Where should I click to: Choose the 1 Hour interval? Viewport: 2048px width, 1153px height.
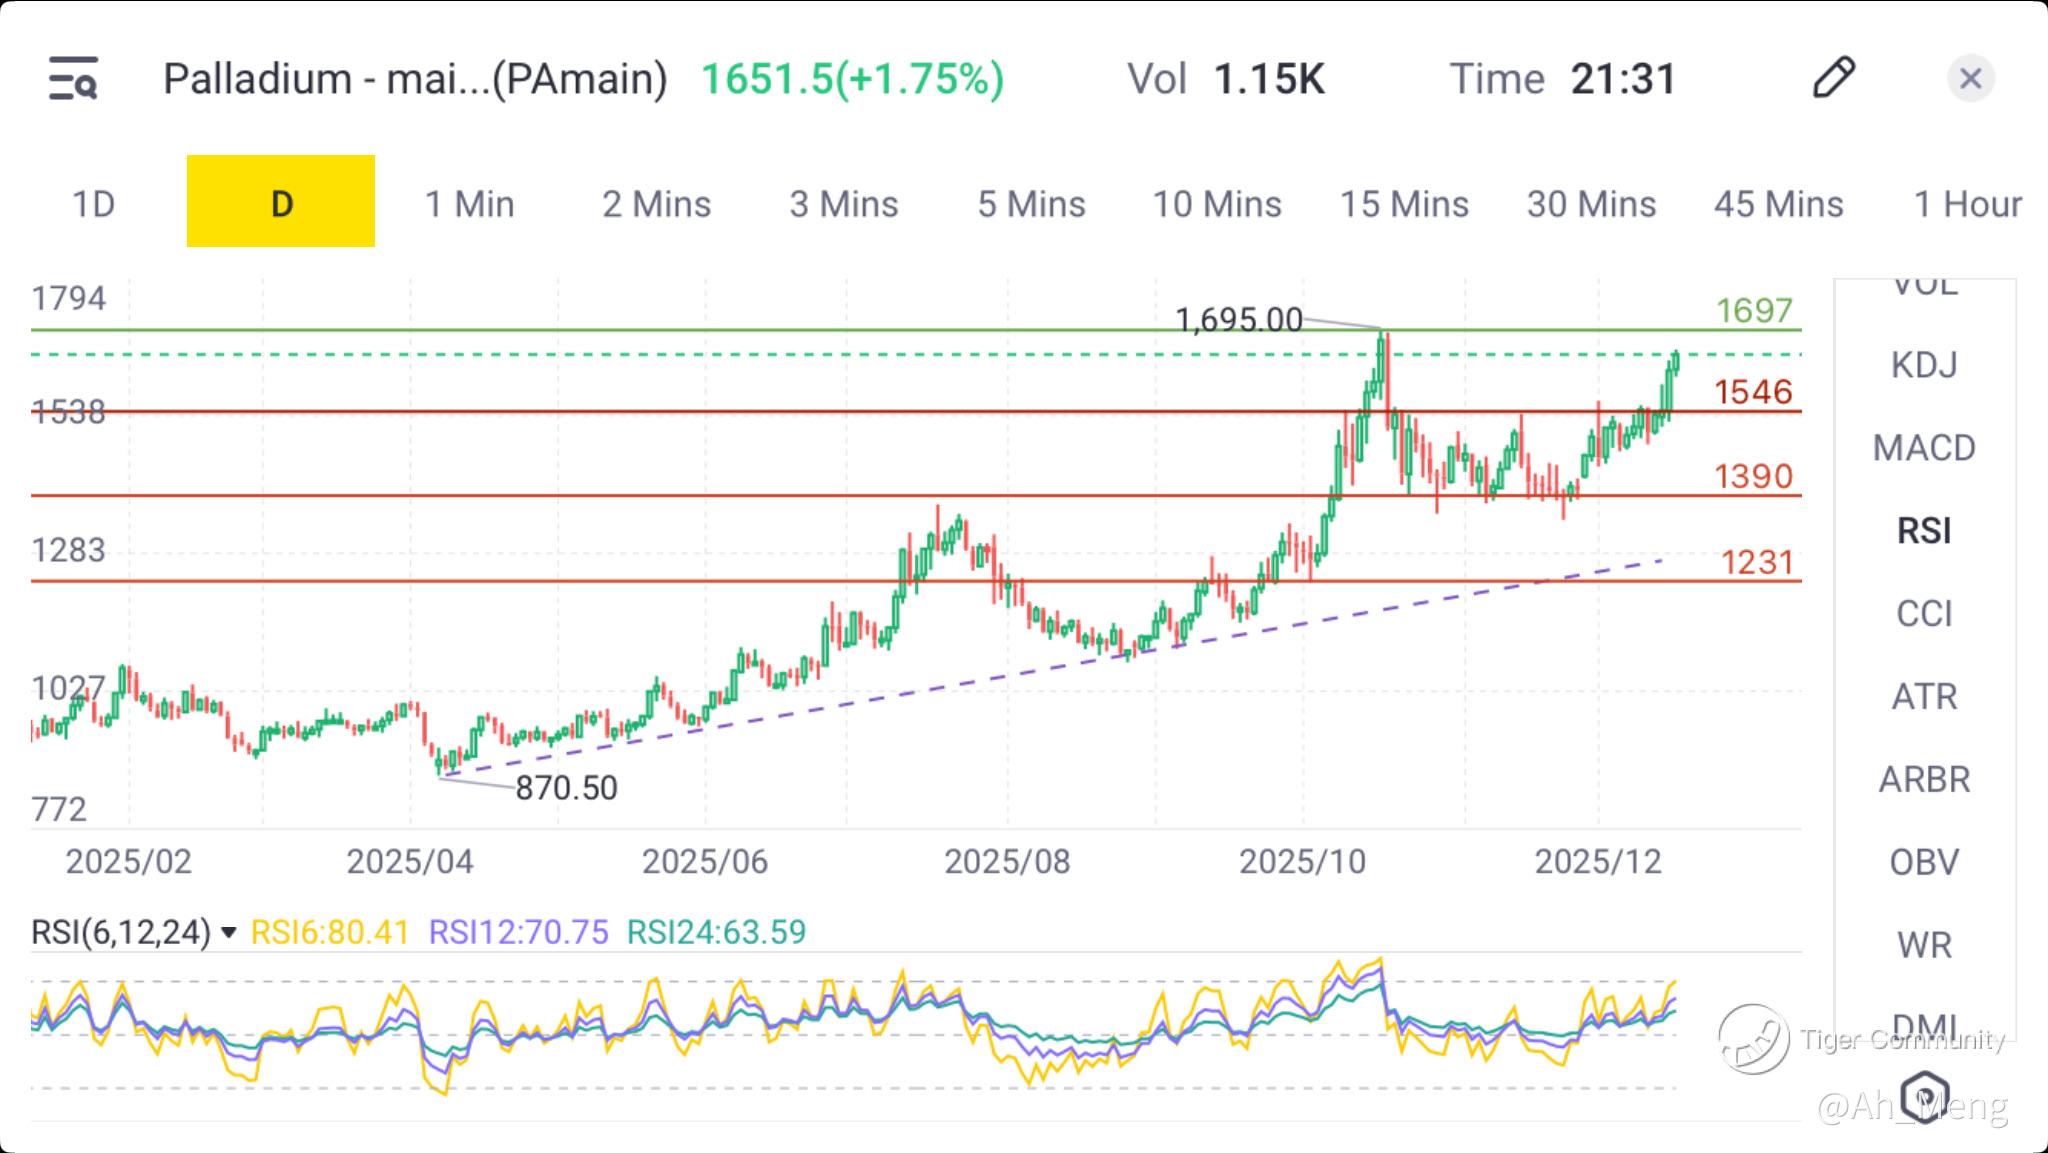(1966, 204)
